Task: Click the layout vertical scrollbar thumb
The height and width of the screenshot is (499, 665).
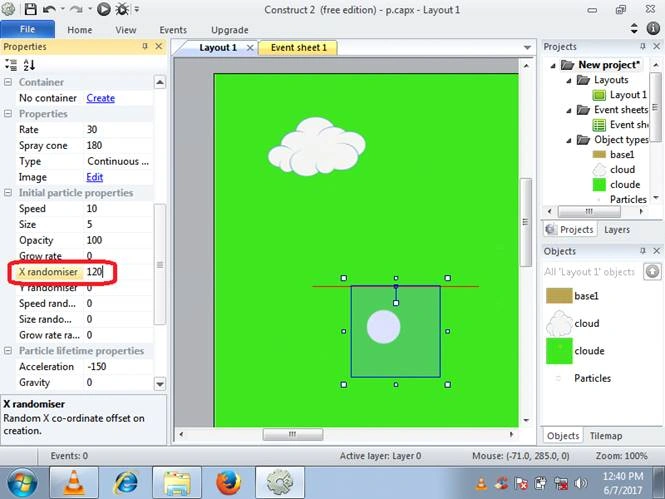Action: click(525, 222)
